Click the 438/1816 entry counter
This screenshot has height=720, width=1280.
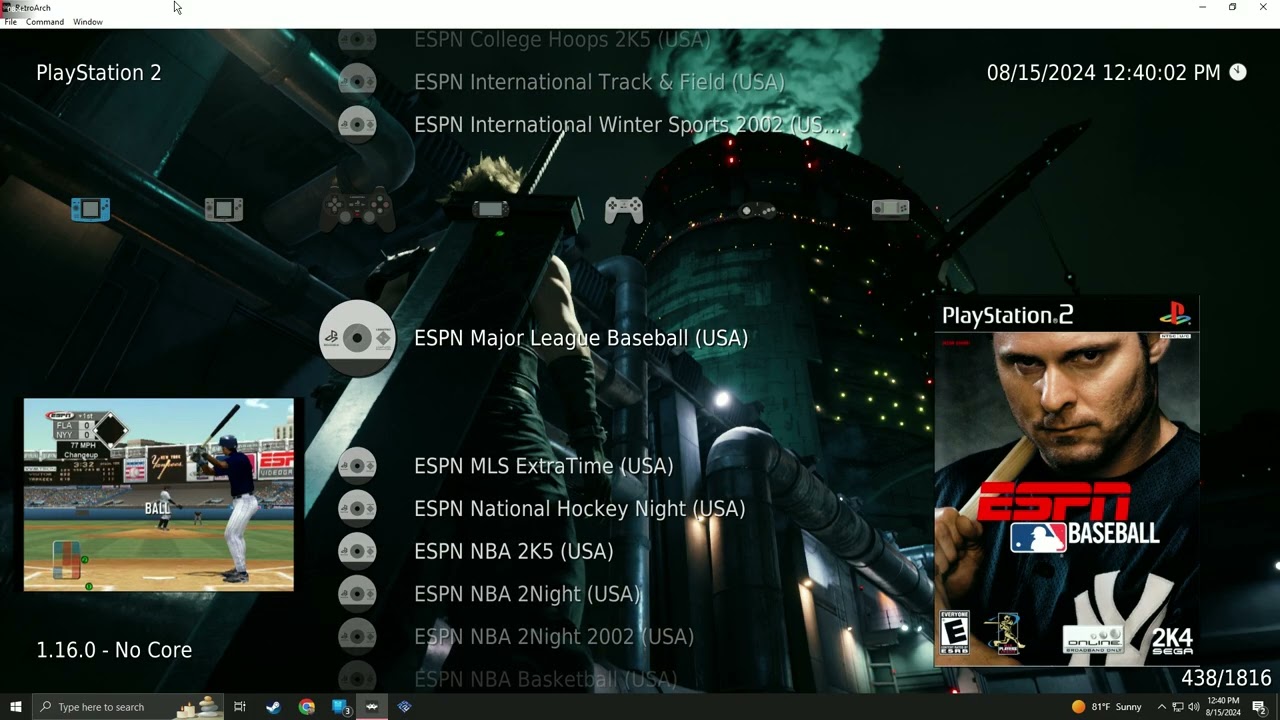(x=1226, y=678)
